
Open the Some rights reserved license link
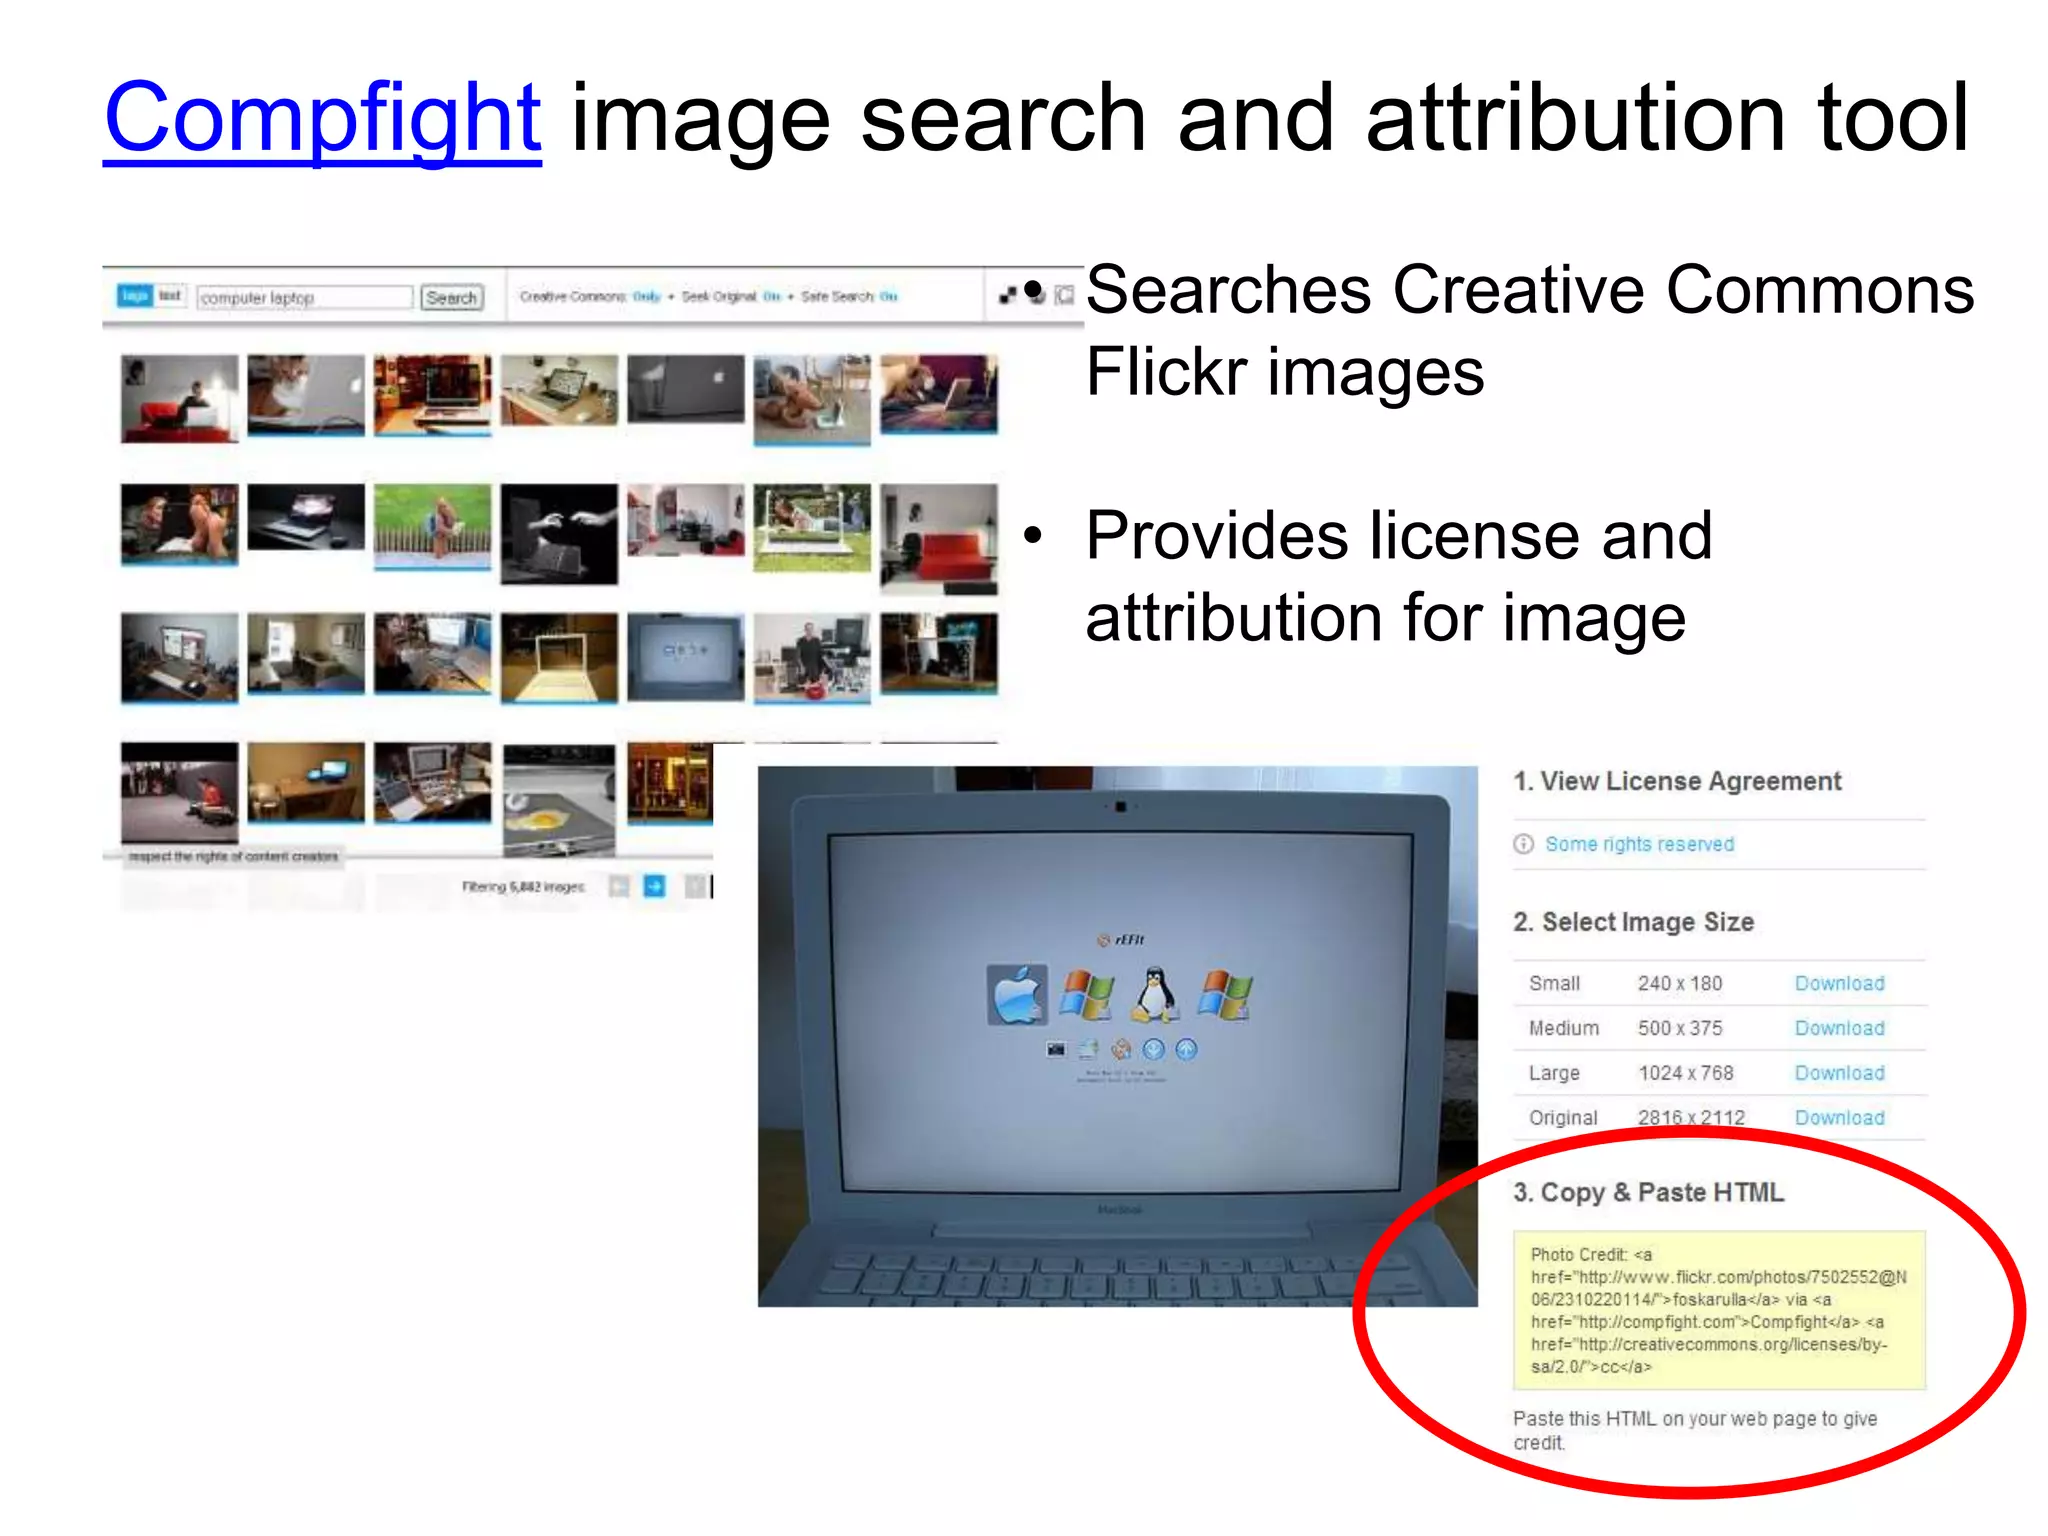point(1639,844)
